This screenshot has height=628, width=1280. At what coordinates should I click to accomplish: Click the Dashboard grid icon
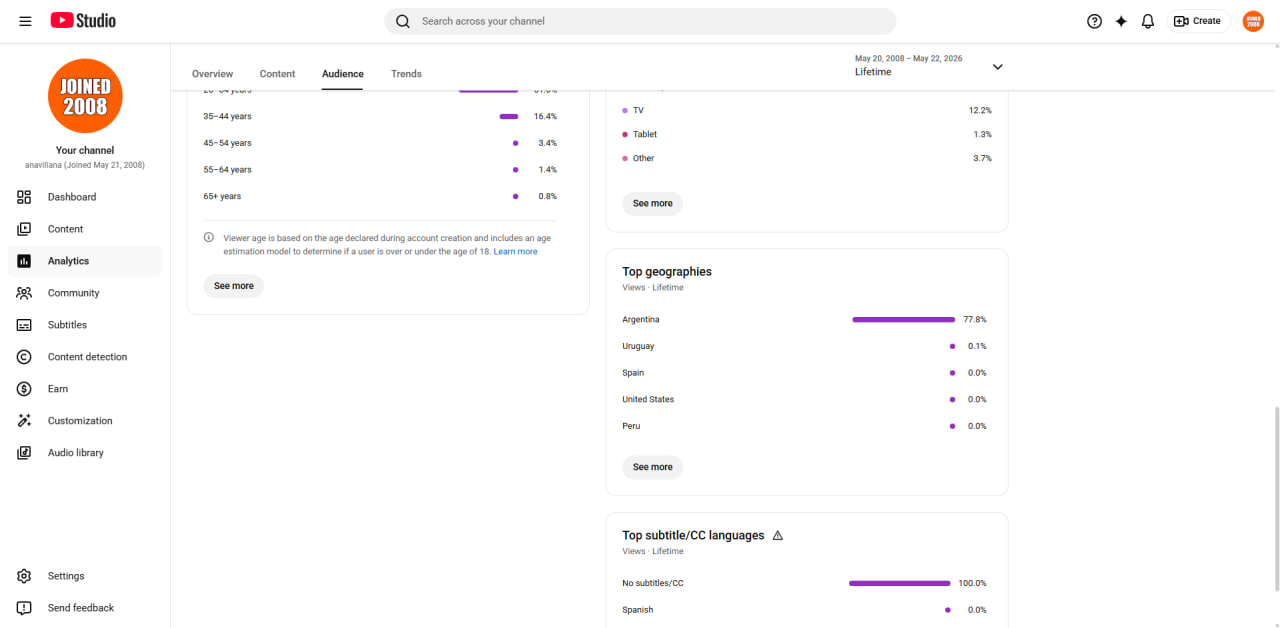click(x=25, y=197)
